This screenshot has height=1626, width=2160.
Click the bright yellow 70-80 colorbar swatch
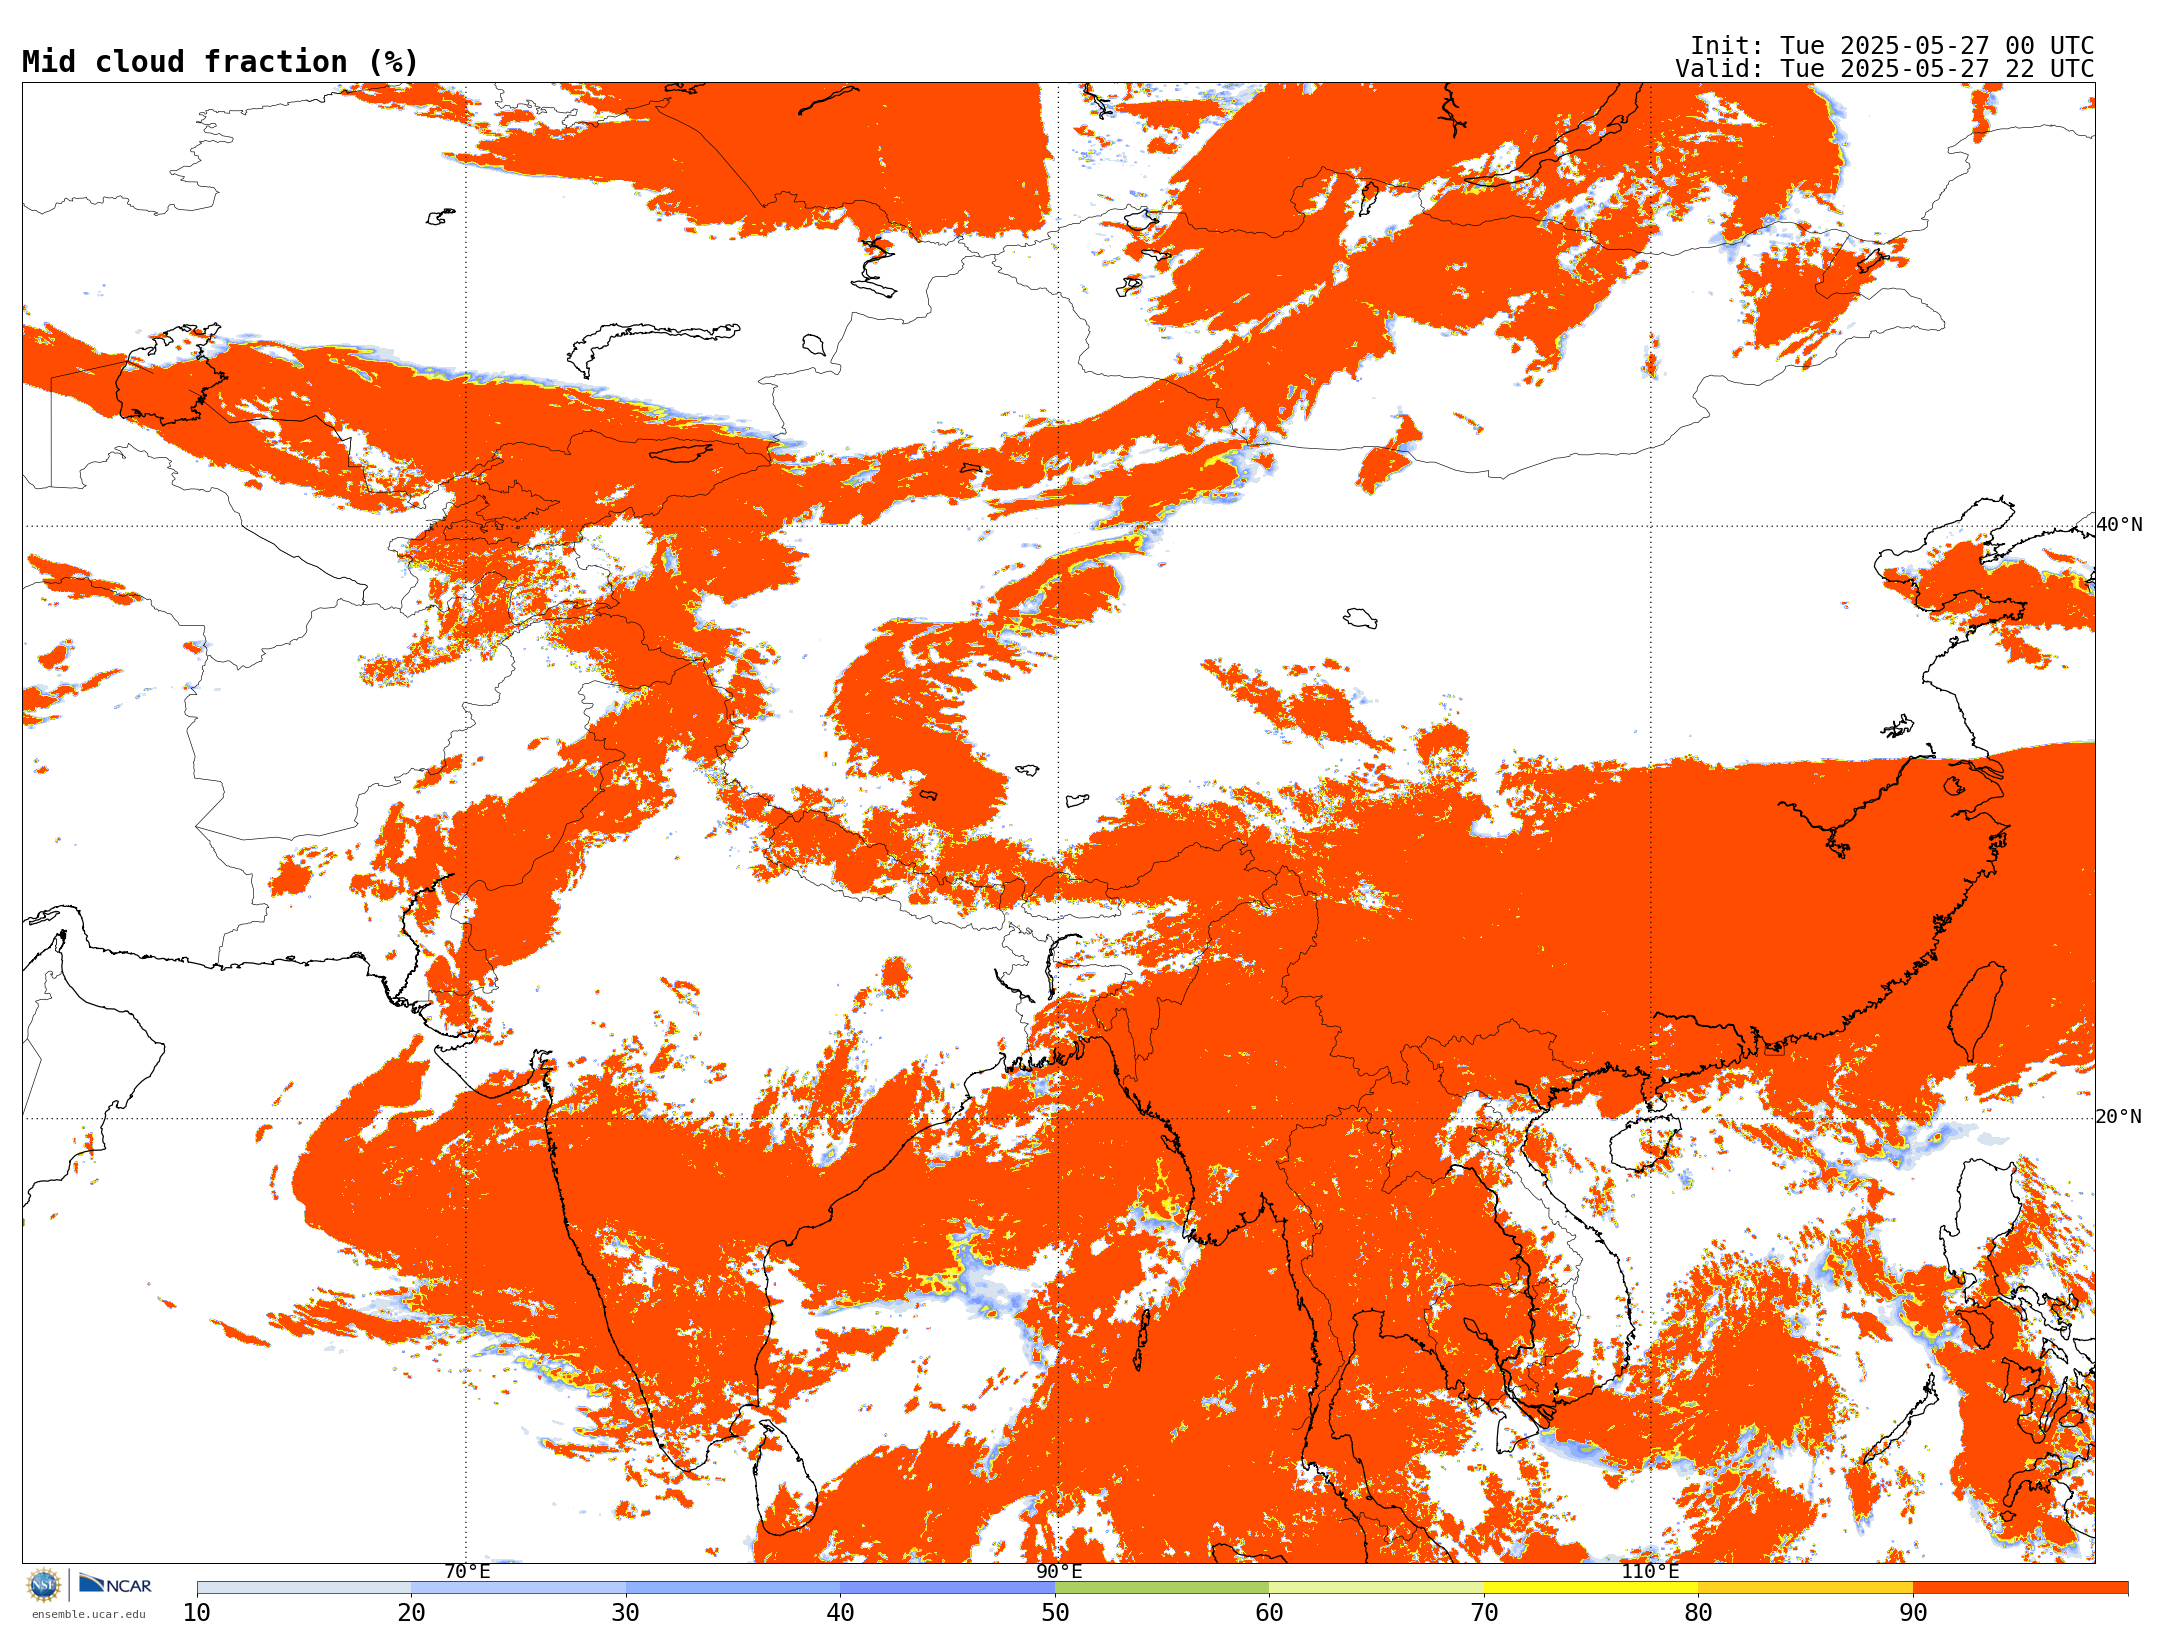[x=1591, y=1588]
